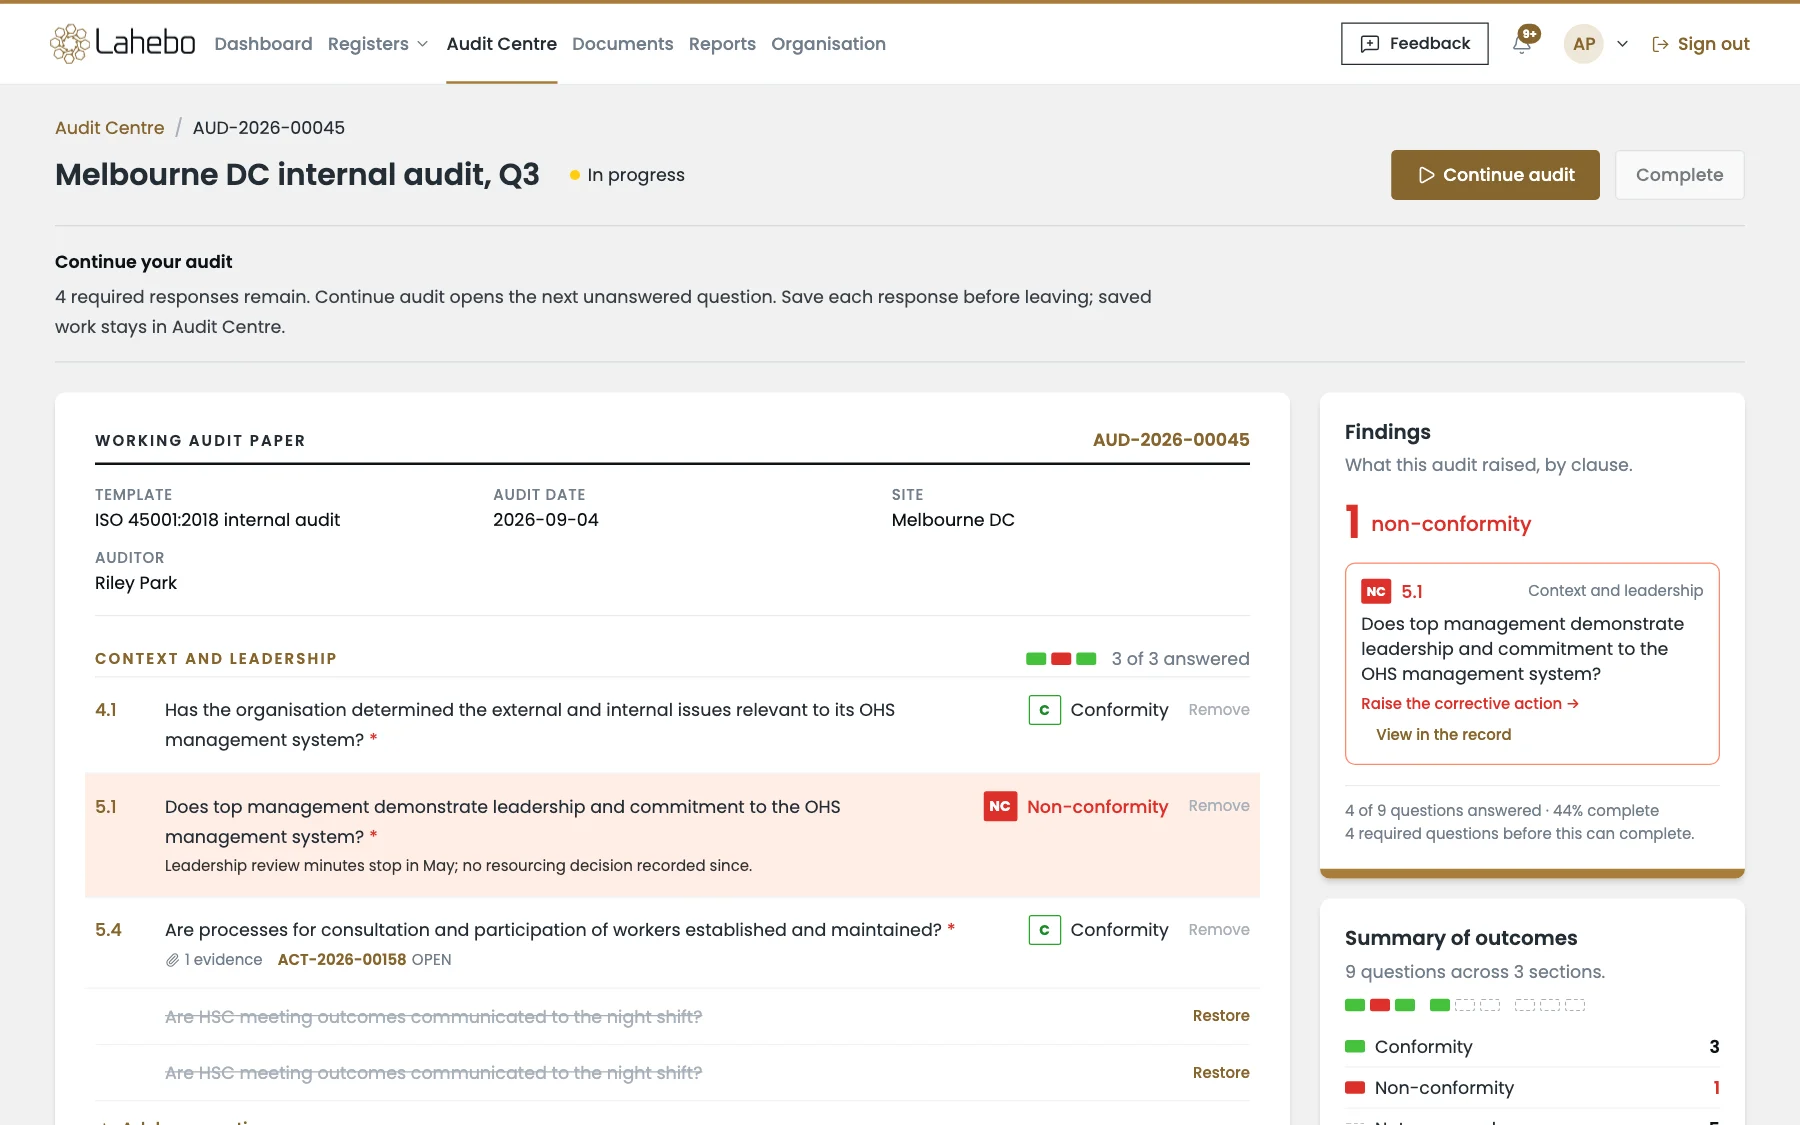
Task: Click the green Conformity legend swatch
Action: (x=1355, y=1047)
